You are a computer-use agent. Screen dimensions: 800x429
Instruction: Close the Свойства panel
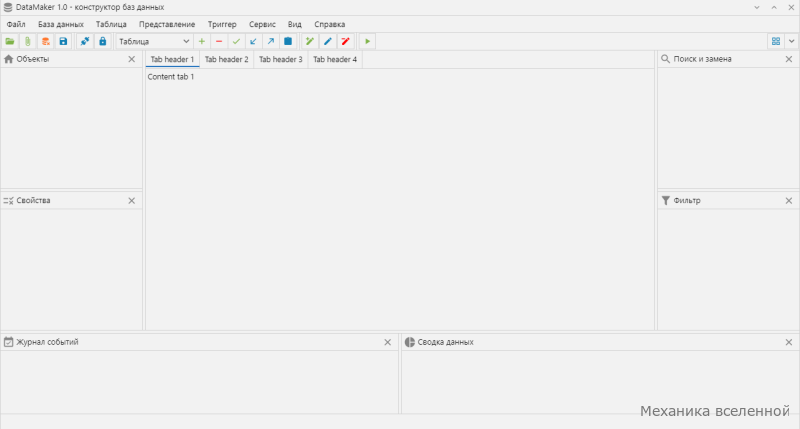[132, 200]
